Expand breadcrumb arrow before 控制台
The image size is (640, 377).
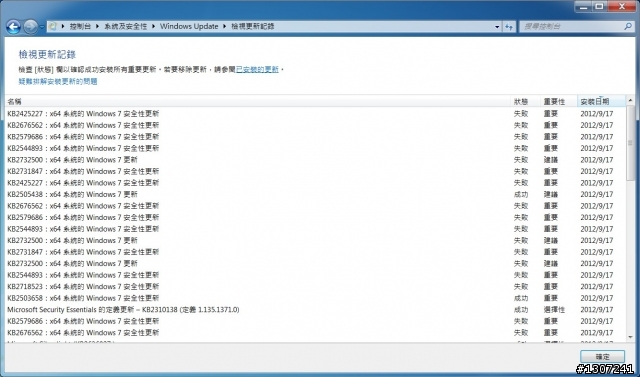click(63, 27)
